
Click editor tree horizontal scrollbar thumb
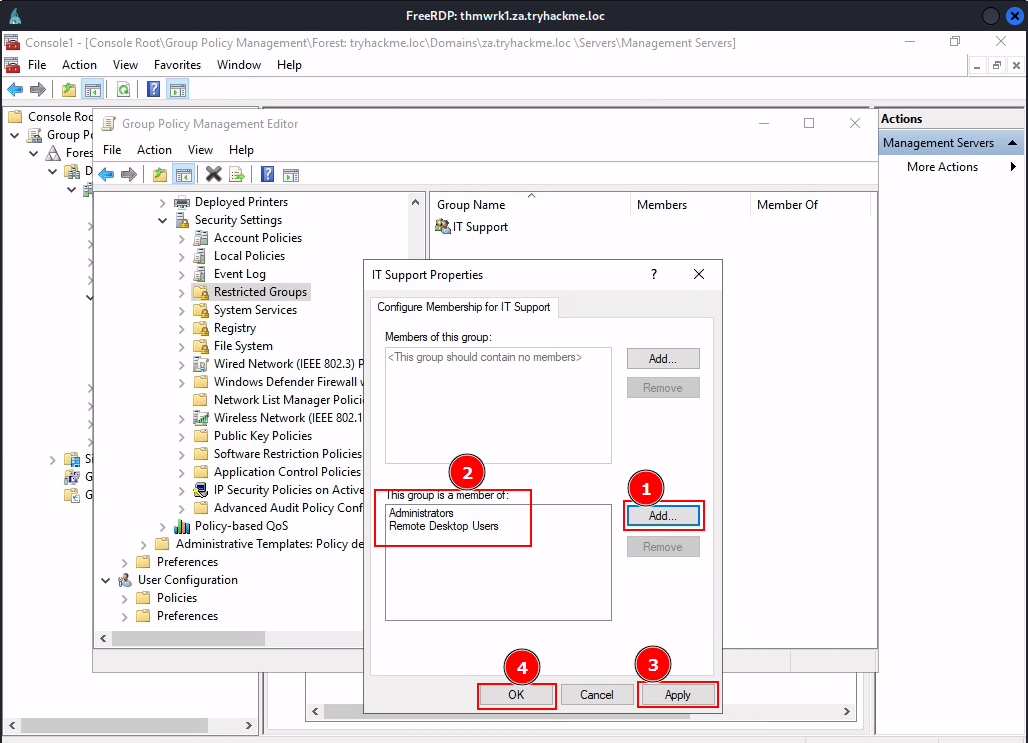188,638
